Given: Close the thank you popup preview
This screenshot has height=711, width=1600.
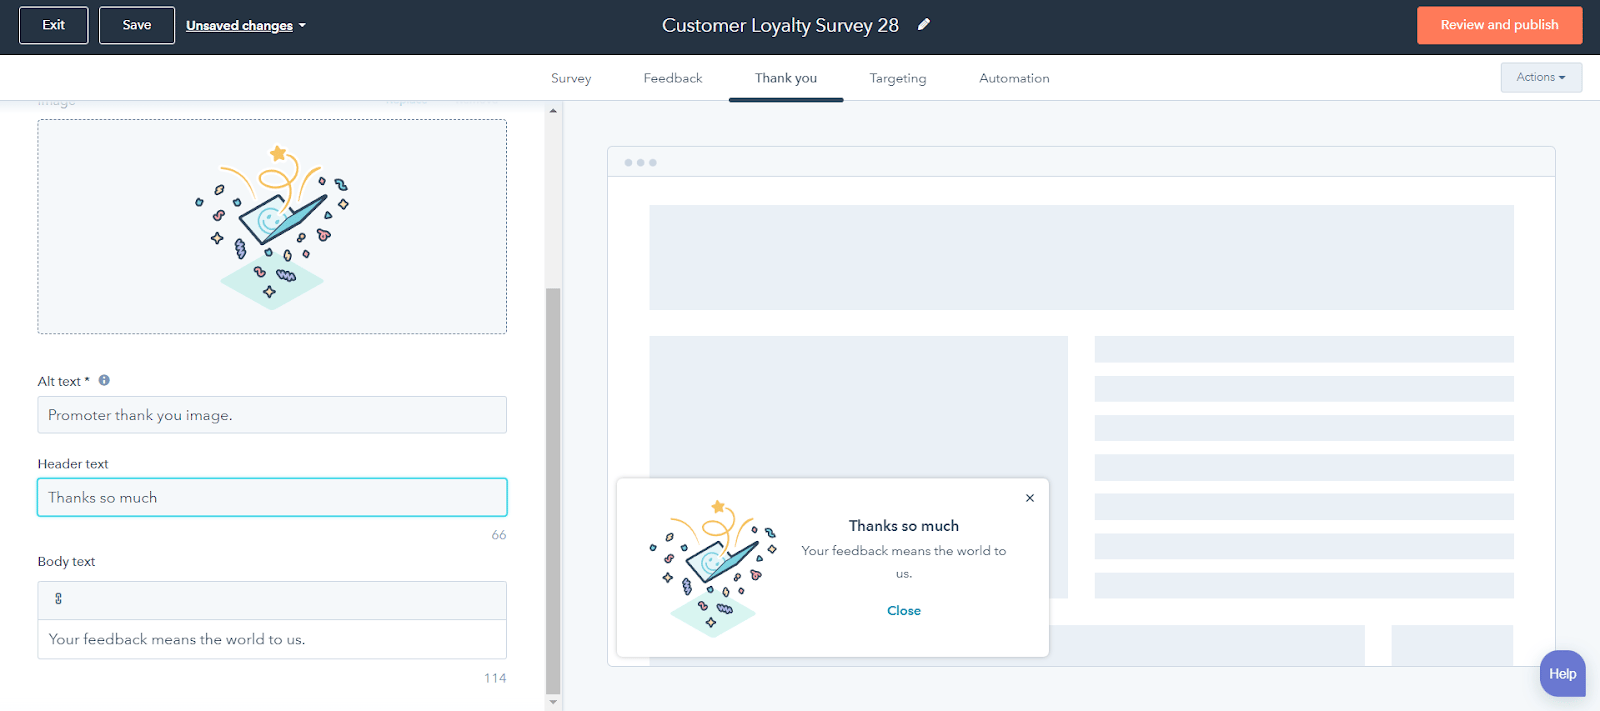Looking at the screenshot, I should point(1029,498).
